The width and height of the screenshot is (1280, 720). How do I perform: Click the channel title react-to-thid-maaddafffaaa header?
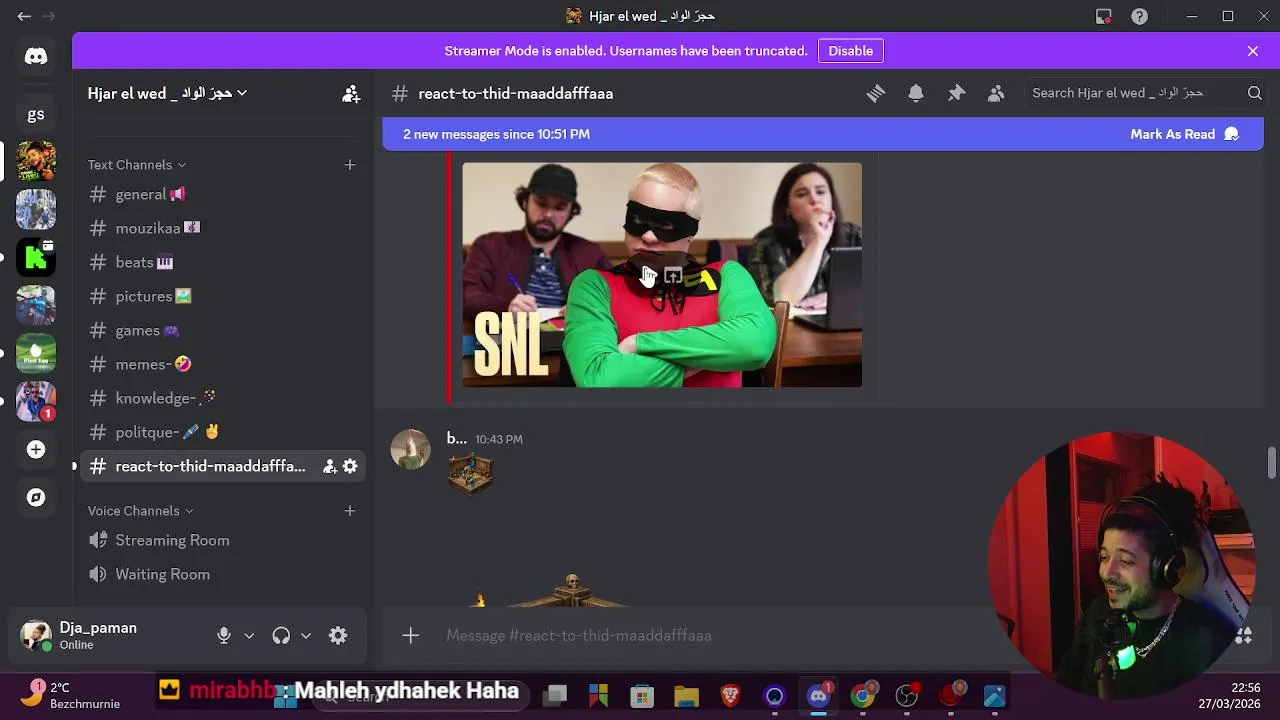tap(515, 93)
